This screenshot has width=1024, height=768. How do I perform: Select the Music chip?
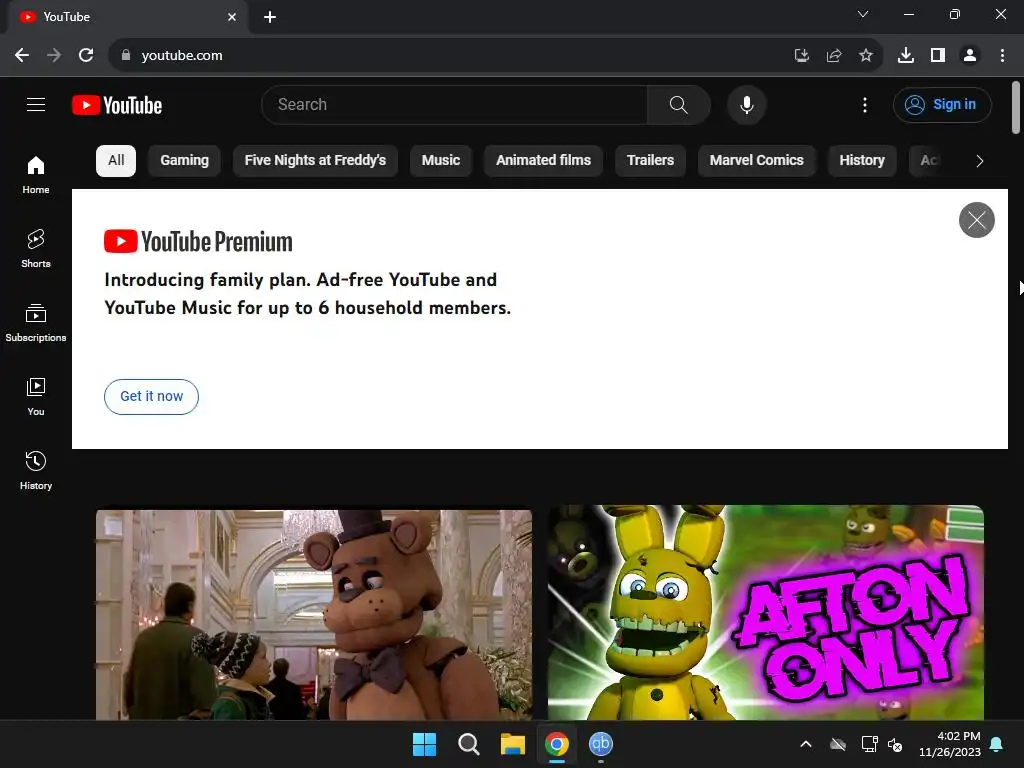coord(441,161)
